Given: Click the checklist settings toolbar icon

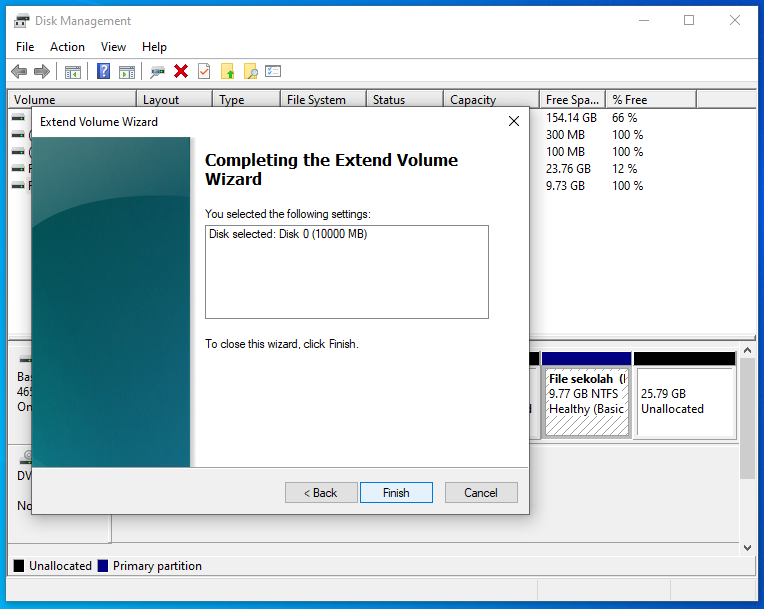Looking at the screenshot, I should [x=273, y=71].
